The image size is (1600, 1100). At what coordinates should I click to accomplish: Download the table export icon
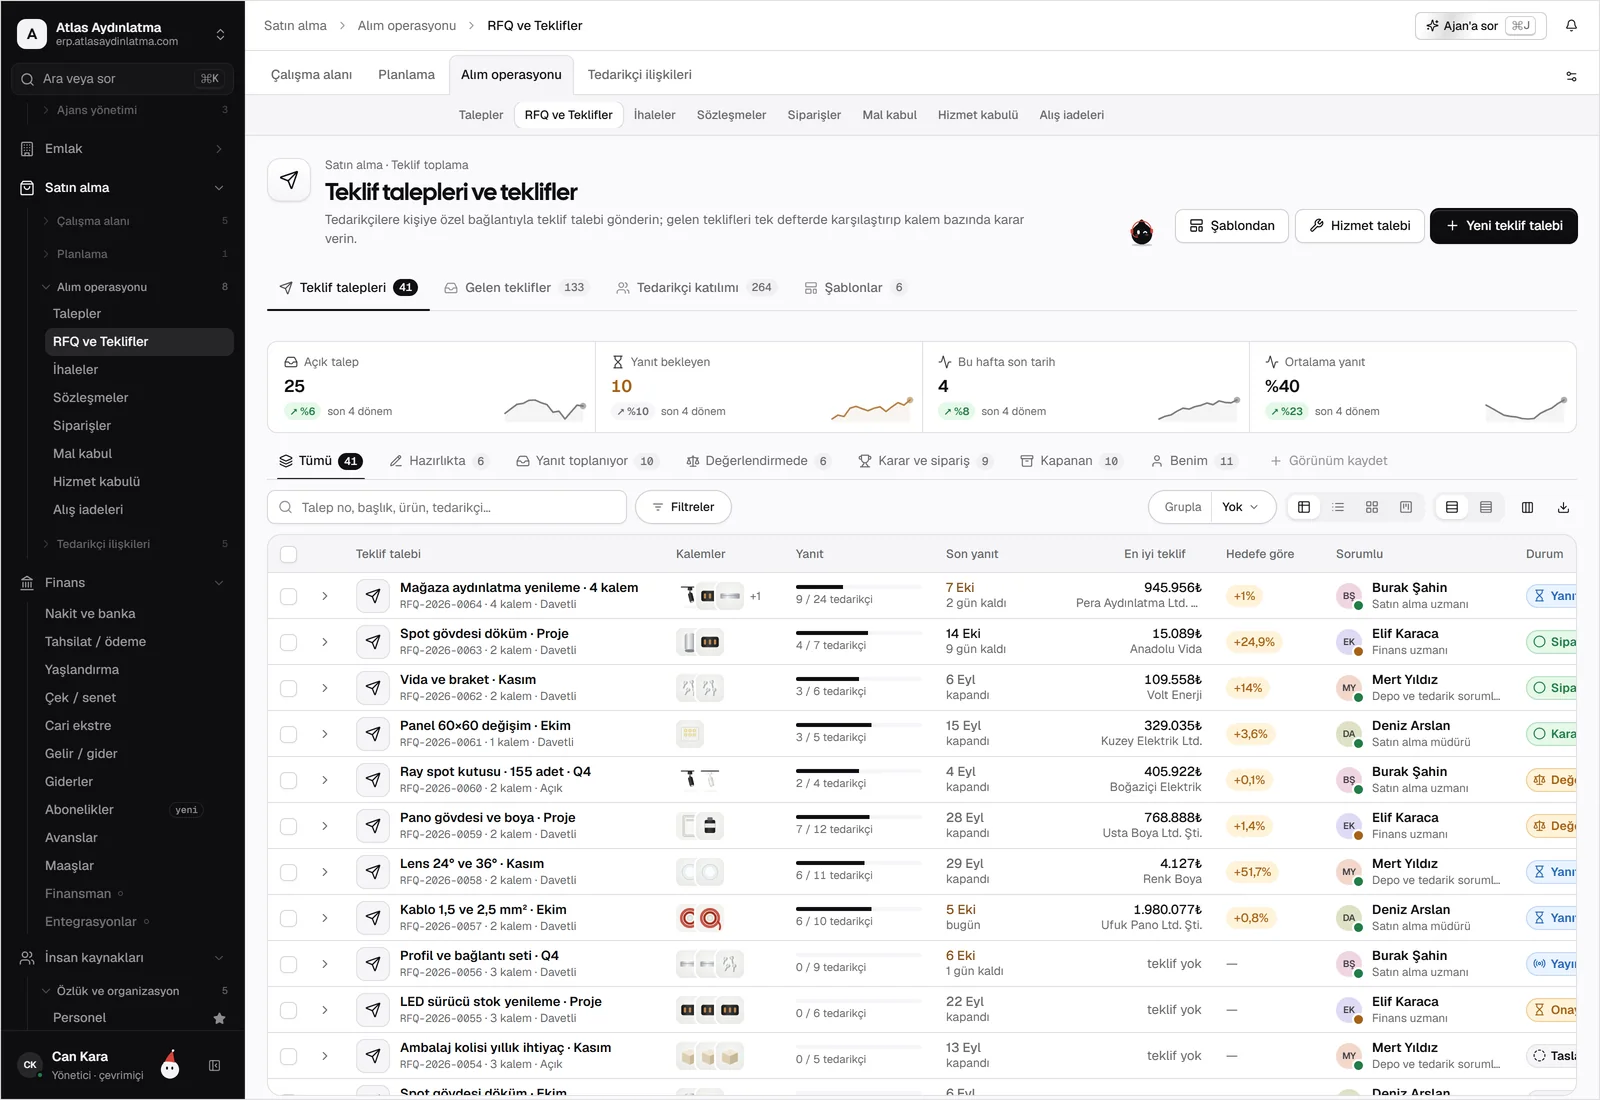coord(1563,507)
